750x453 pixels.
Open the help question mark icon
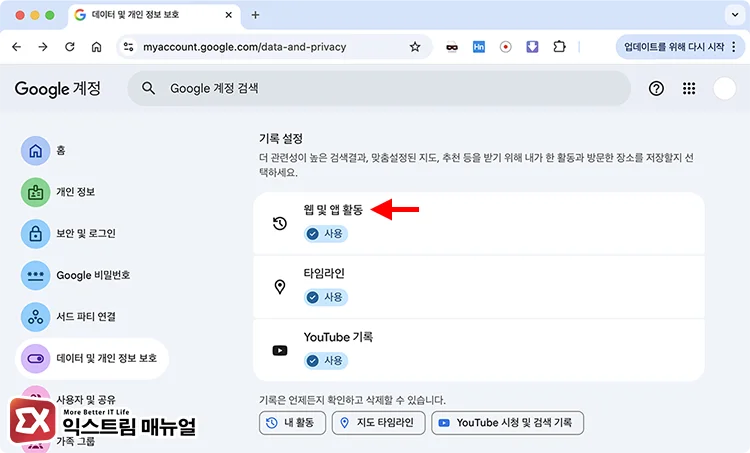(x=656, y=88)
